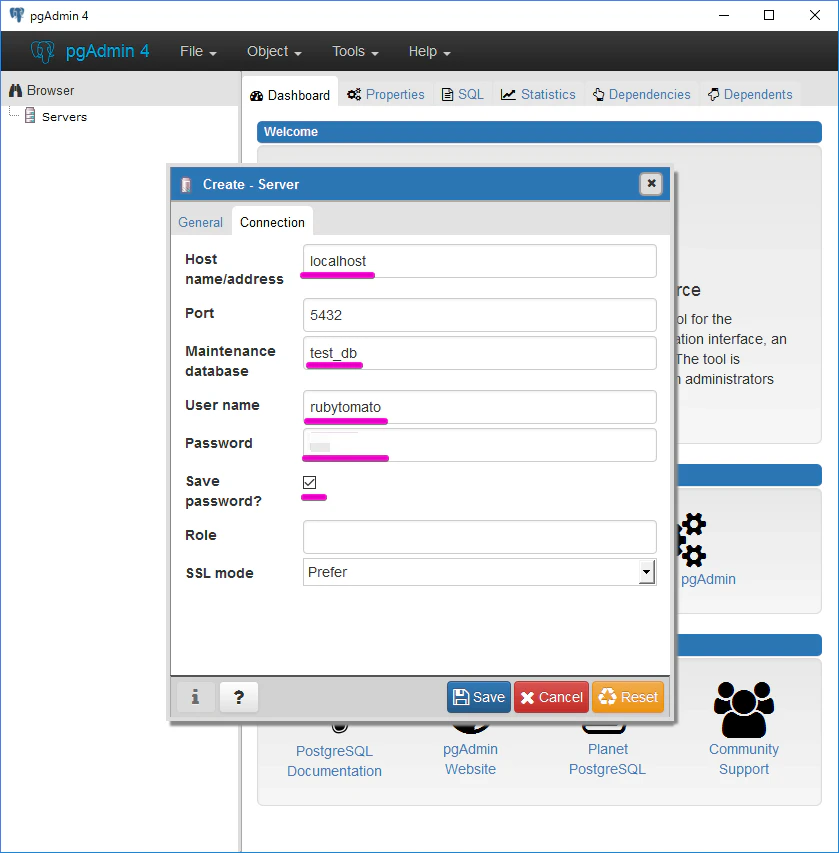Click the Browser binoculars icon
This screenshot has height=853, width=839.
pyautogui.click(x=15, y=90)
